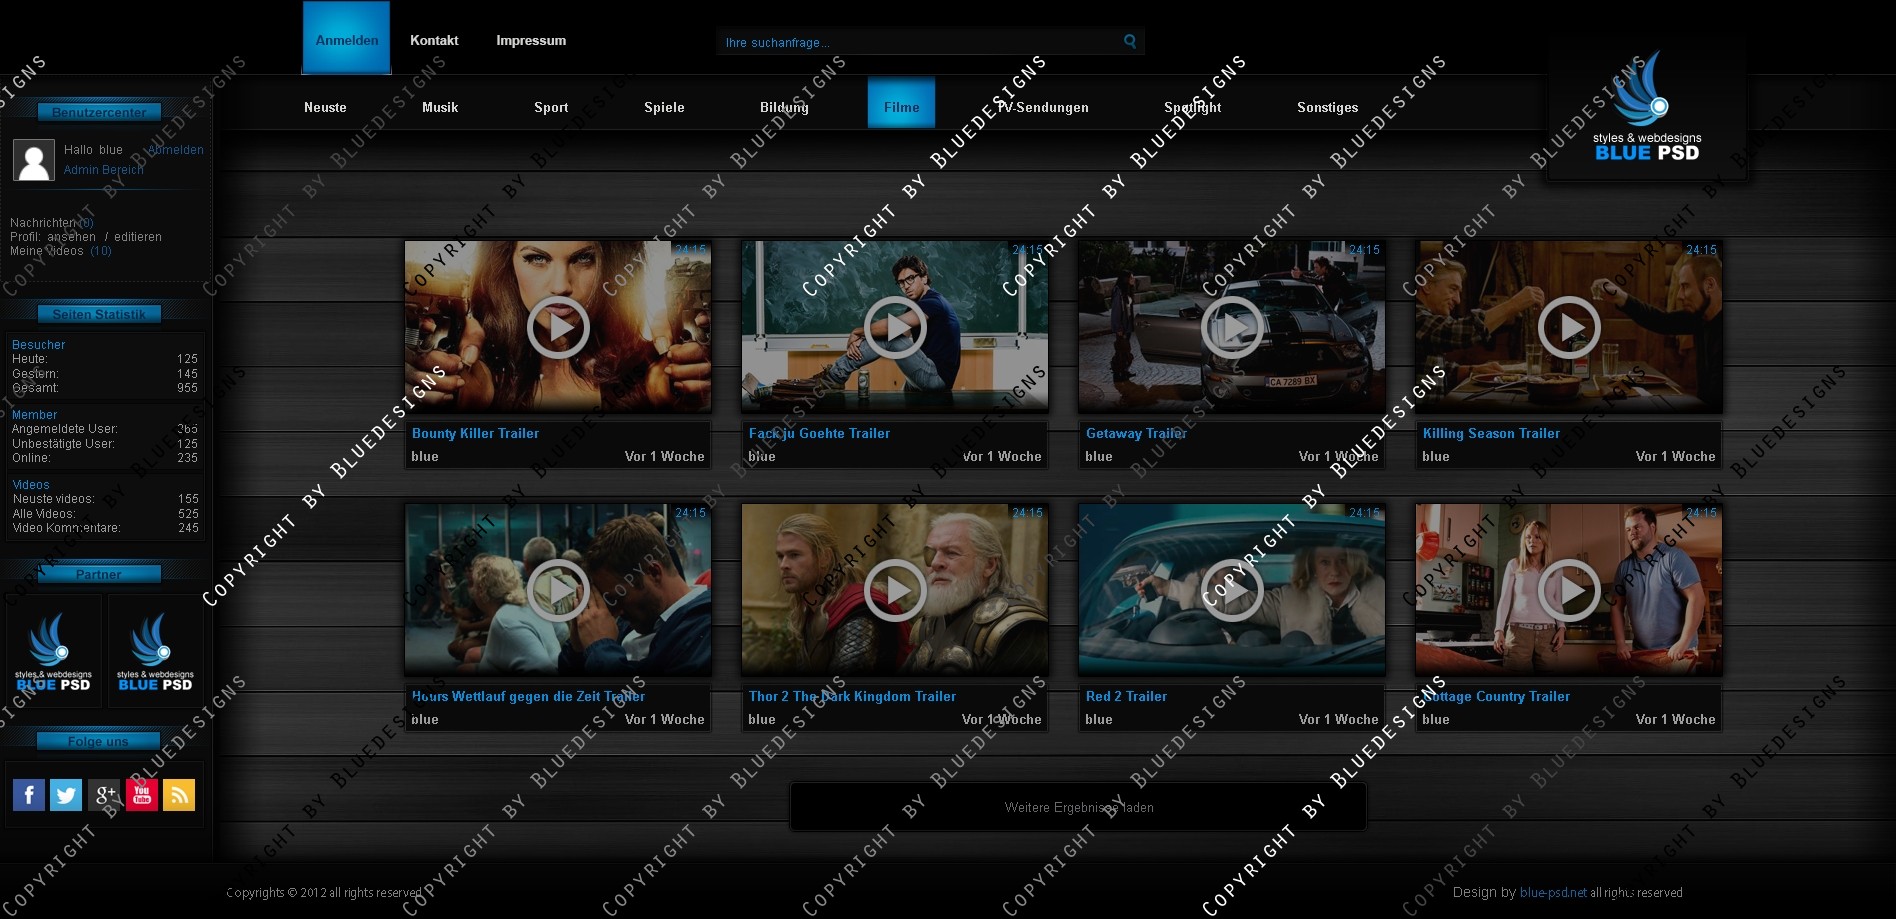Play the Fack ju Goehte Trailer video
Screen dimensions: 1896x919
[895, 327]
